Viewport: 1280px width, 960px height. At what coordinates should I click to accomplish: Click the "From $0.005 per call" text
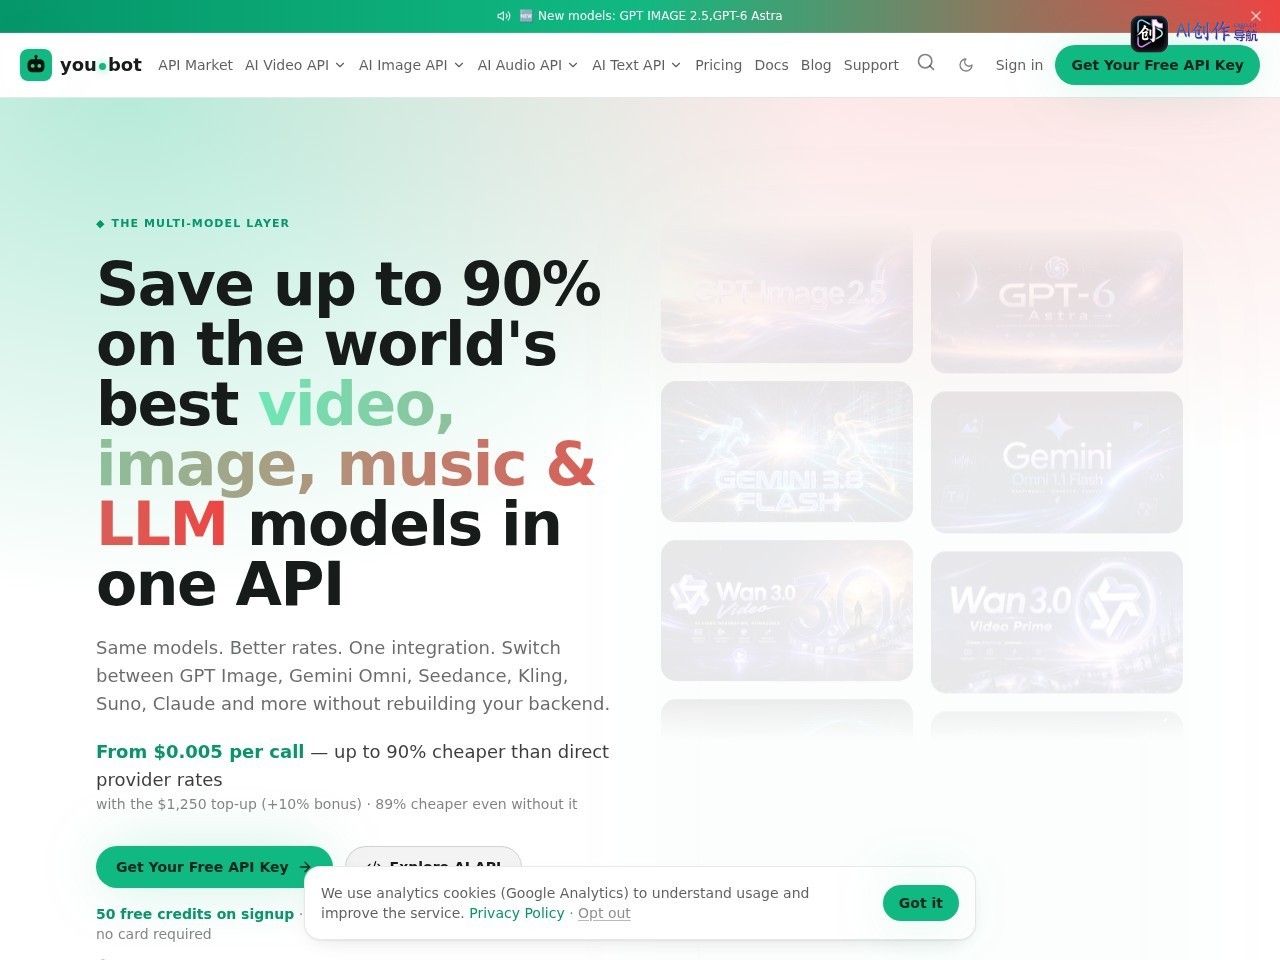tap(200, 752)
